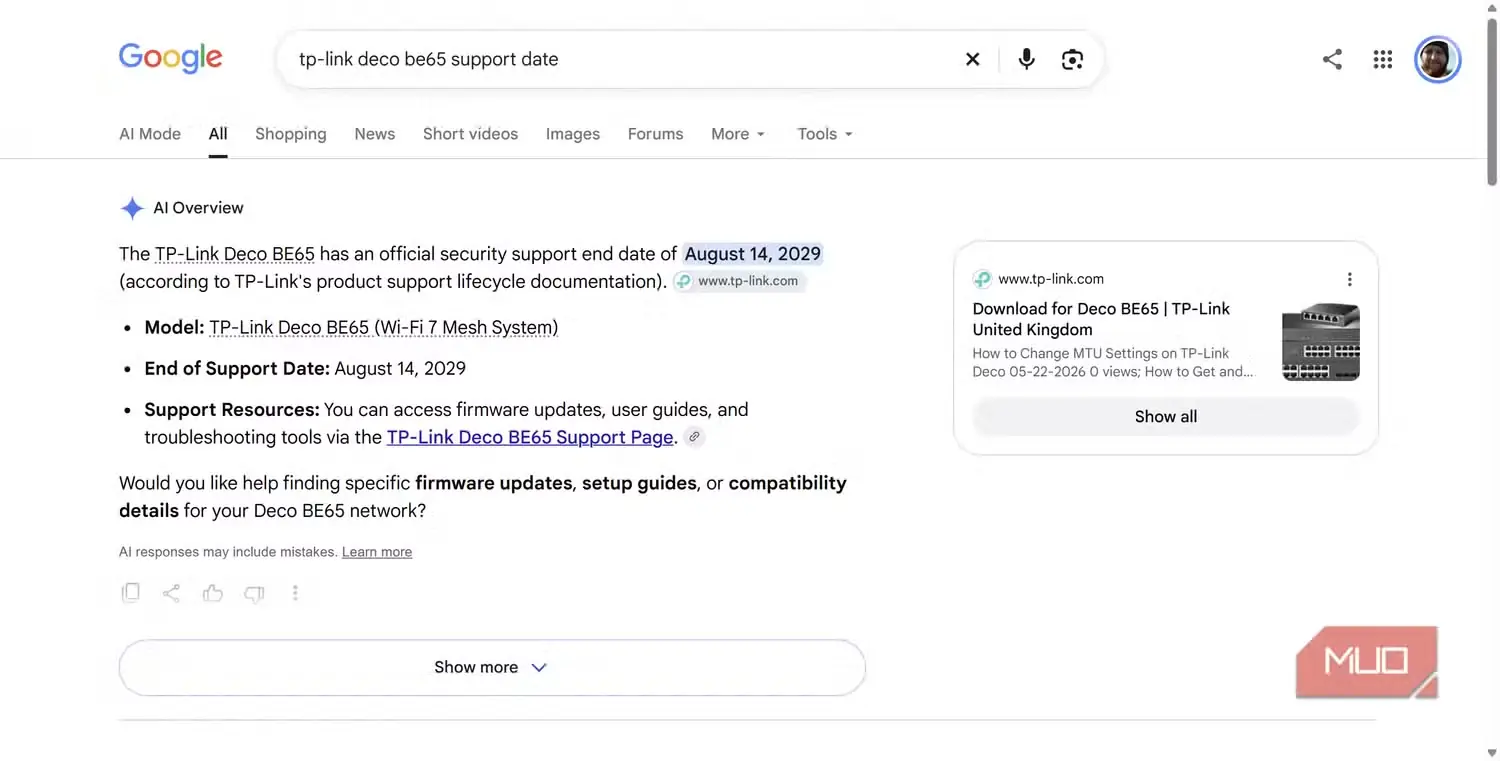Image resolution: width=1500 pixels, height=761 pixels.
Task: Open Google Lens image search icon
Action: tap(1072, 59)
